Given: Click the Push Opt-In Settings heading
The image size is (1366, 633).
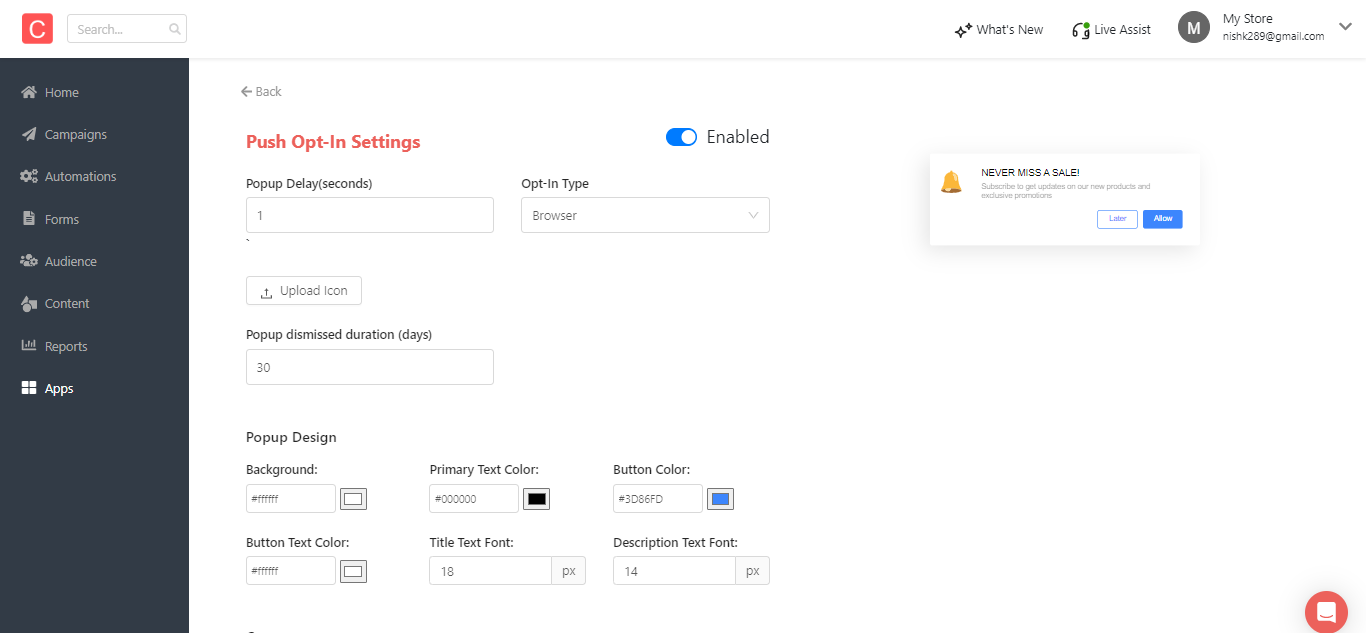Looking at the screenshot, I should tap(333, 142).
